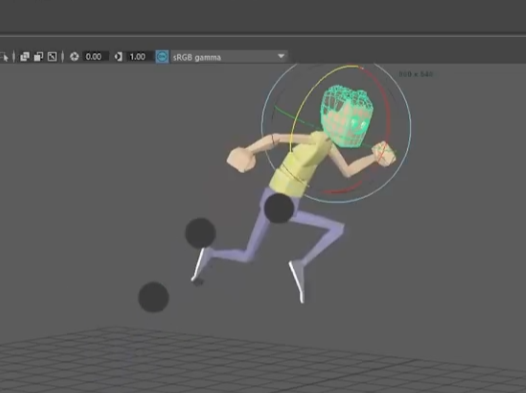This screenshot has width=526, height=393.
Task: Collapse toolbar section via handle before isolate icon
Action: [x=14, y=56]
